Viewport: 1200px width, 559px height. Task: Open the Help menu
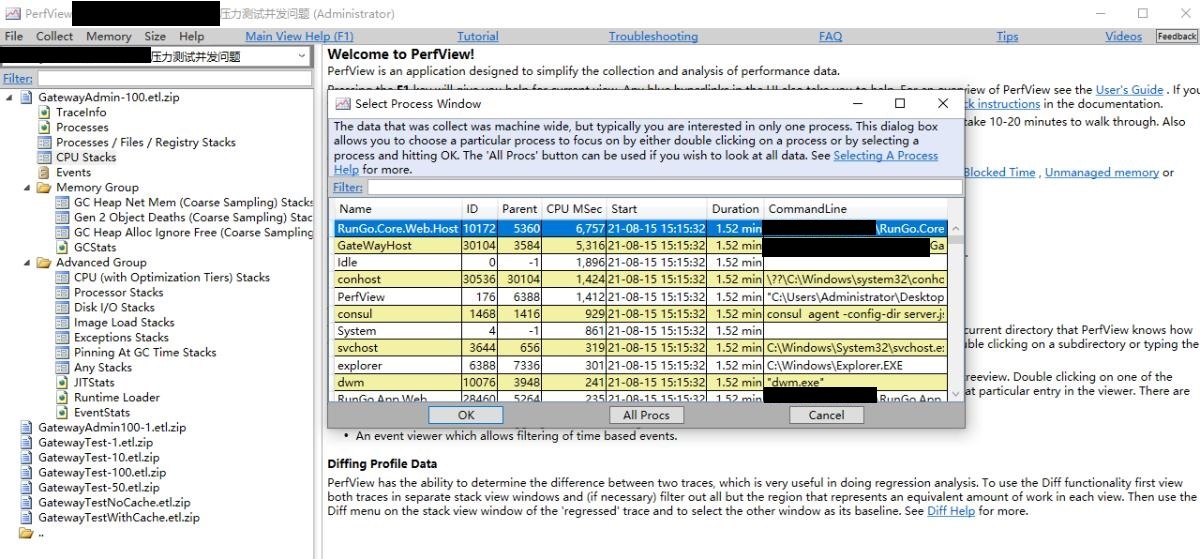191,36
